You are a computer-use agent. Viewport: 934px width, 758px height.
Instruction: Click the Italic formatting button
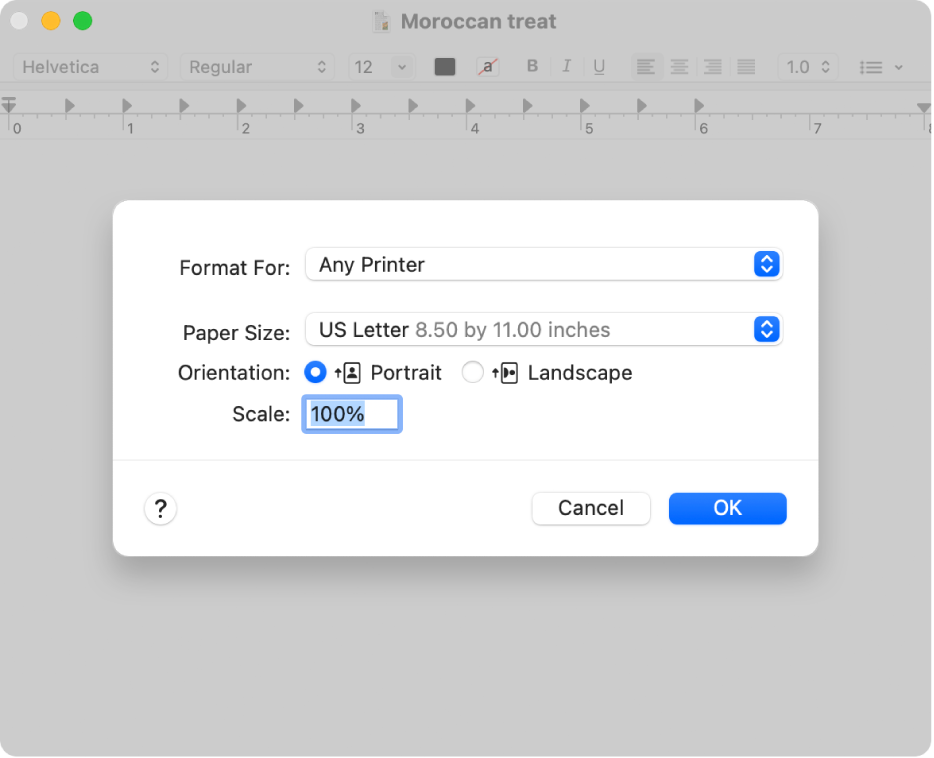click(566, 67)
